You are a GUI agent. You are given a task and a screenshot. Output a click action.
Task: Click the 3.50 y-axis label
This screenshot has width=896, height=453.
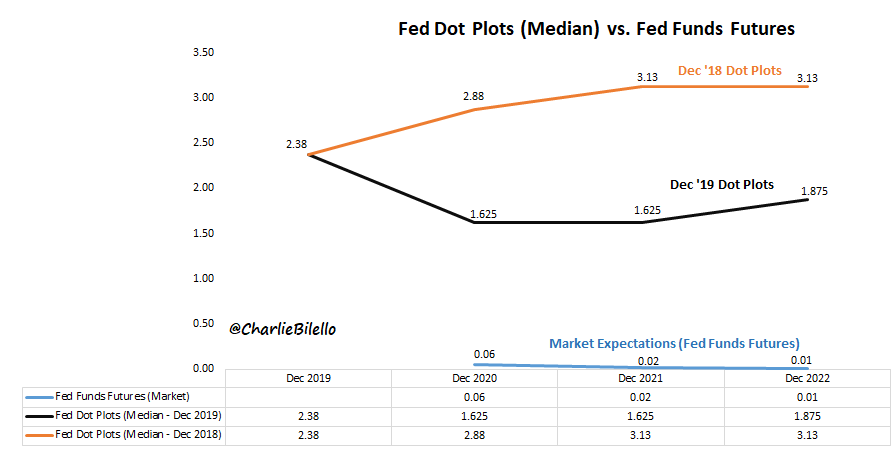[x=202, y=52]
